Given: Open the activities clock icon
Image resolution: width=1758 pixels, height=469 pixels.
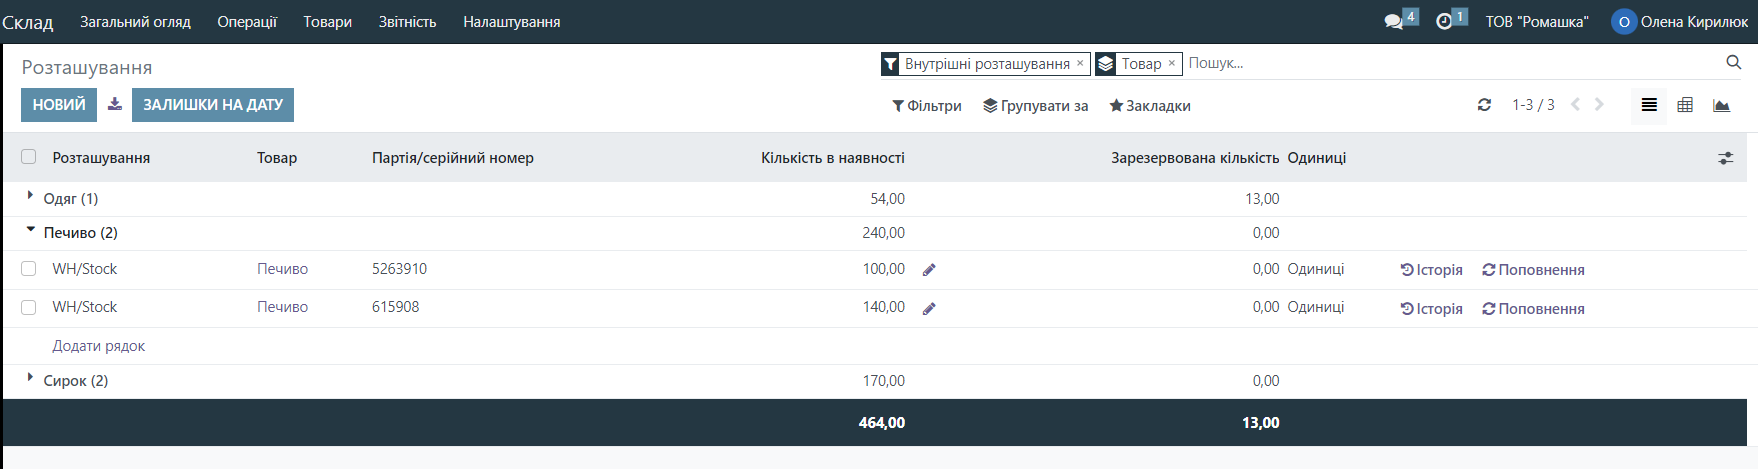Looking at the screenshot, I should point(1444,22).
